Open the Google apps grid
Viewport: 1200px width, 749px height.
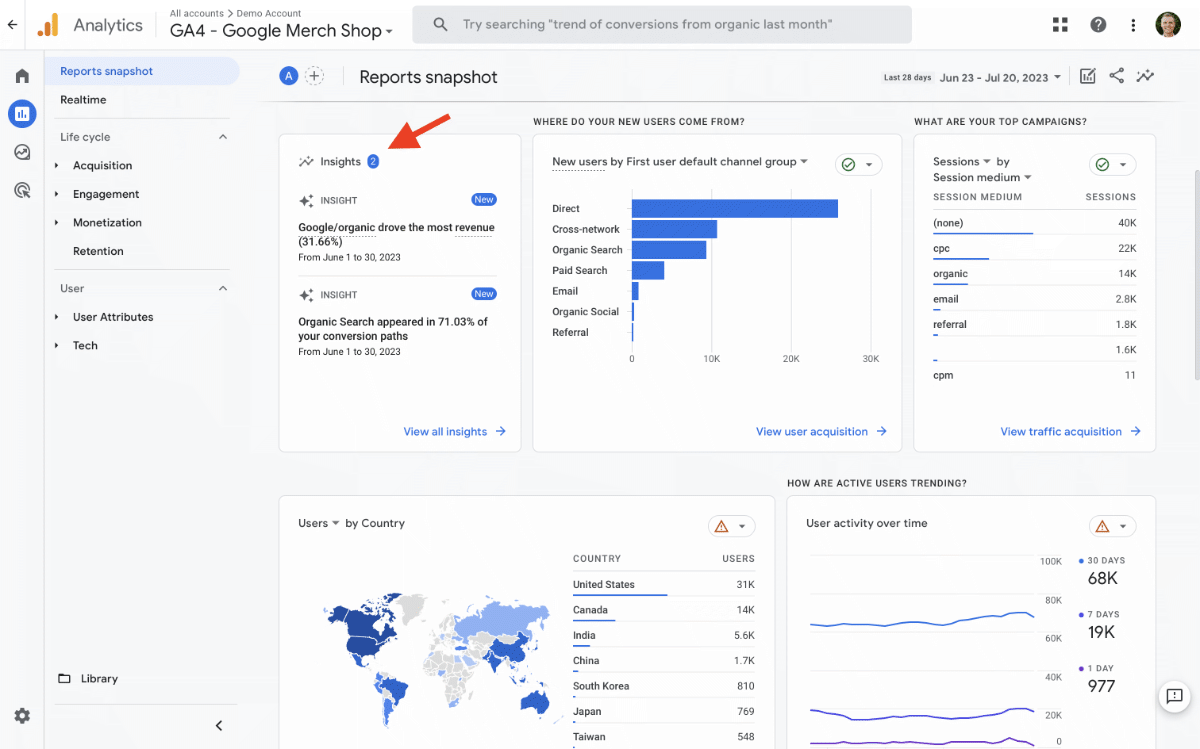[x=1060, y=24]
